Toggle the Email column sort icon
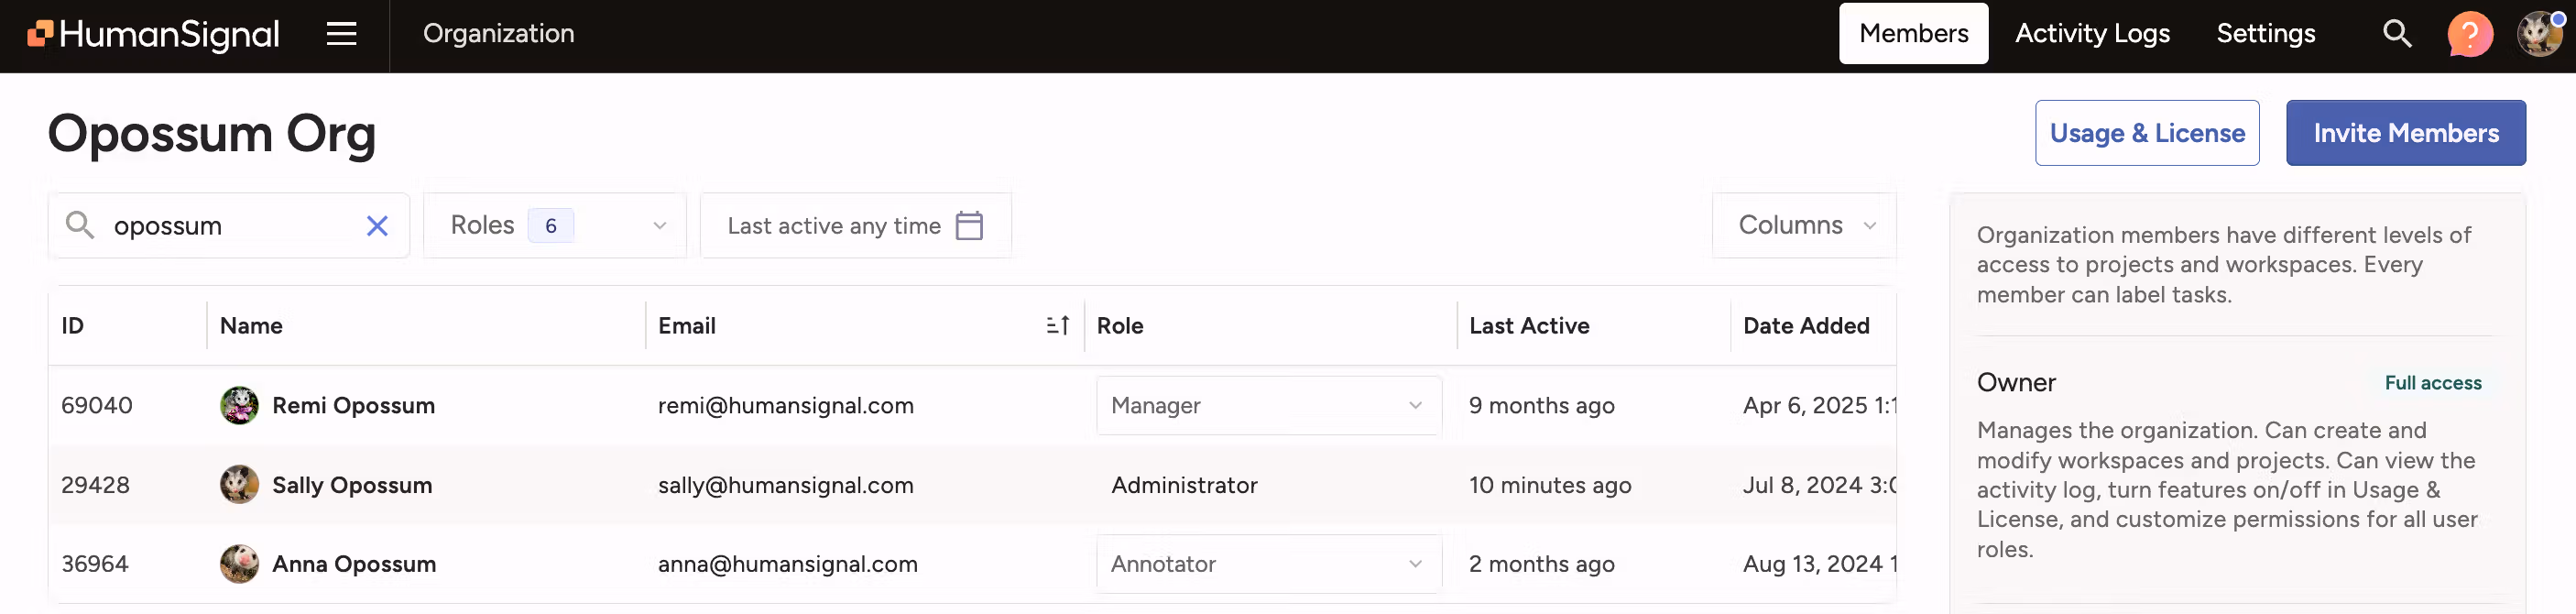 pyautogui.click(x=1057, y=326)
